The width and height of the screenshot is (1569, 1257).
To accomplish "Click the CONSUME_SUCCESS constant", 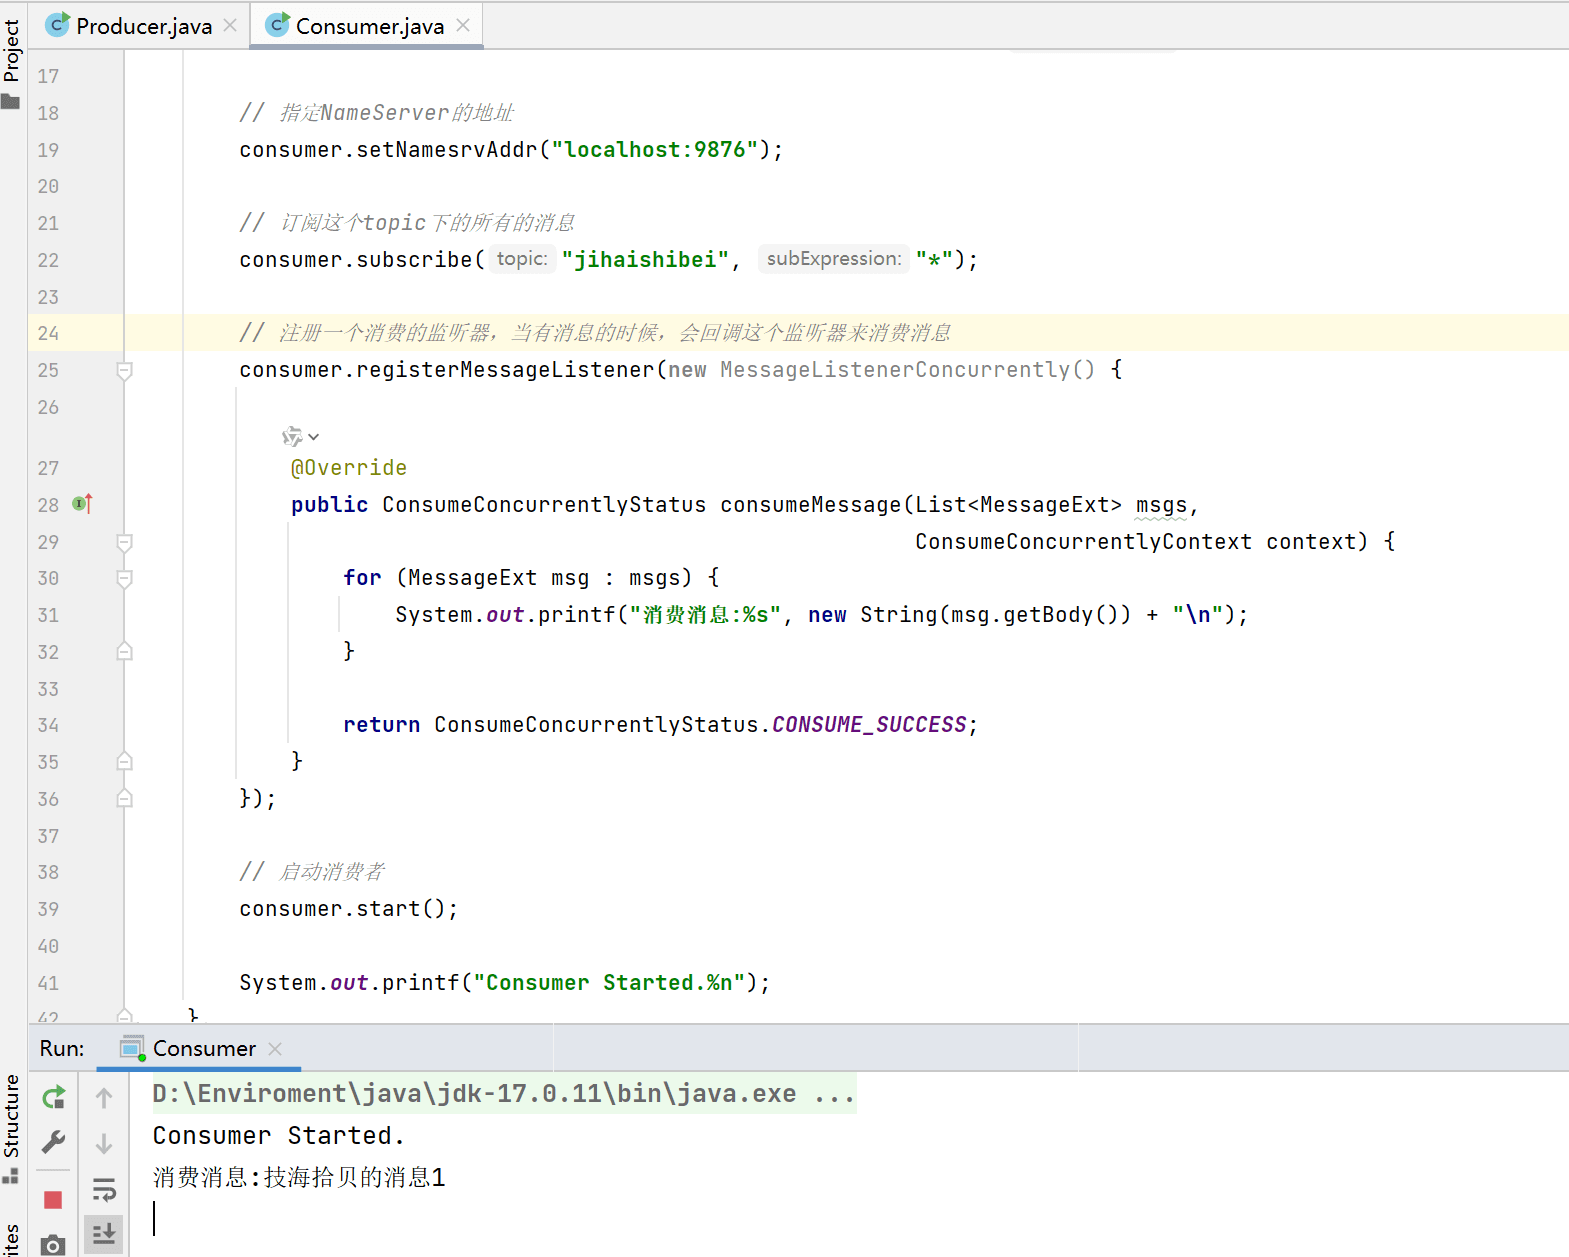I will pyautogui.click(x=869, y=724).
